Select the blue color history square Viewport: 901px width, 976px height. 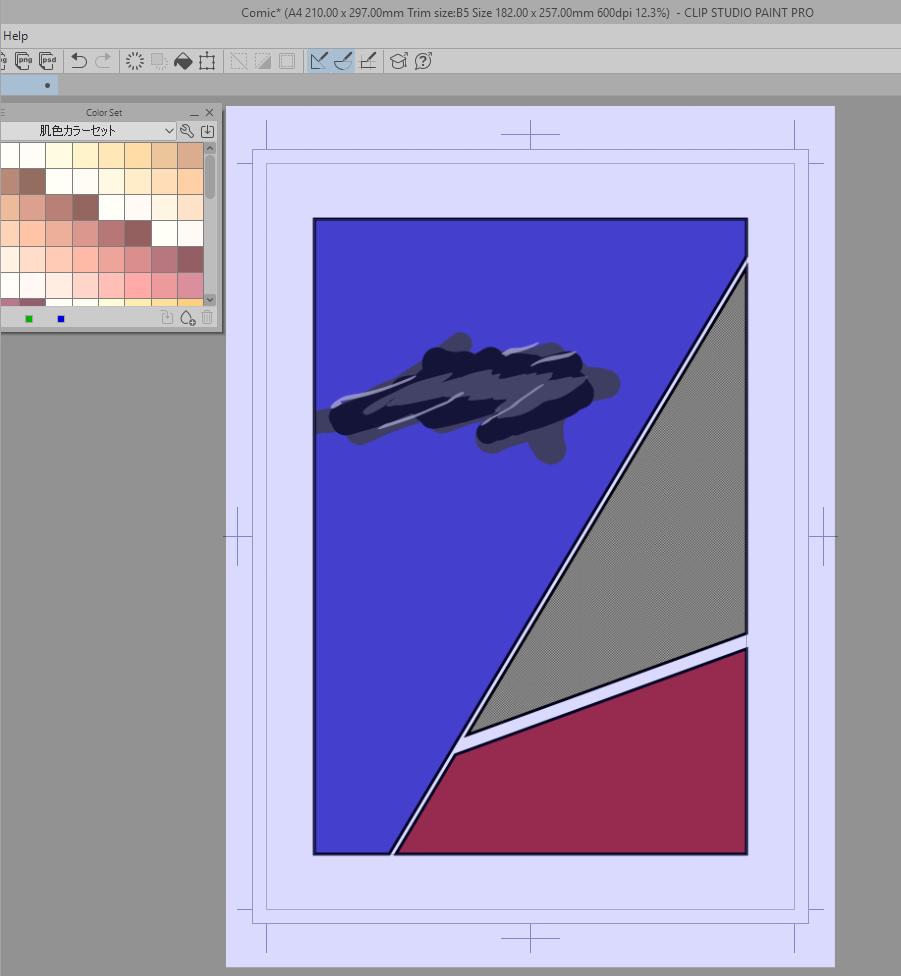coord(61,319)
